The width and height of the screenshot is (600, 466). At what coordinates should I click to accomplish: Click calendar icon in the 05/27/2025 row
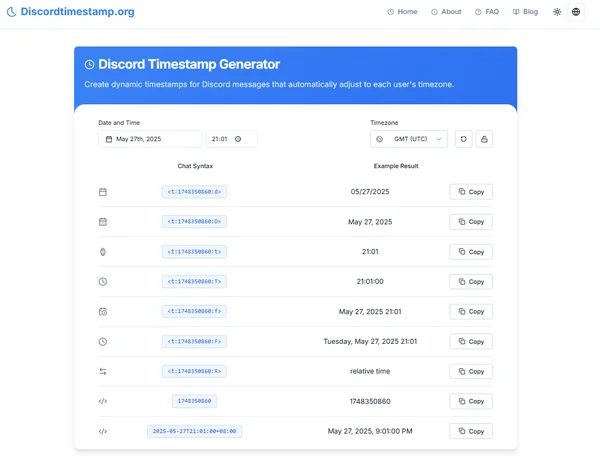103,192
